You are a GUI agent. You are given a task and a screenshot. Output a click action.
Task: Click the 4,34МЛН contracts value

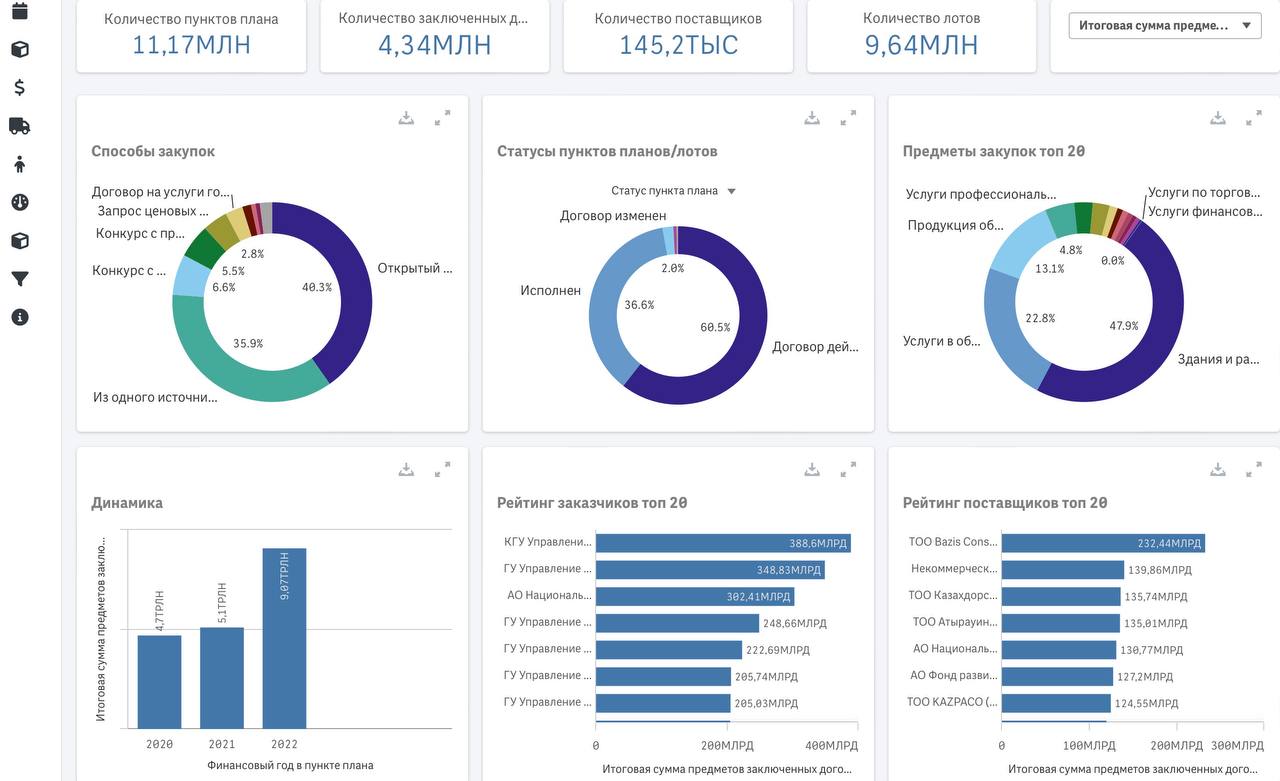pyautogui.click(x=434, y=45)
